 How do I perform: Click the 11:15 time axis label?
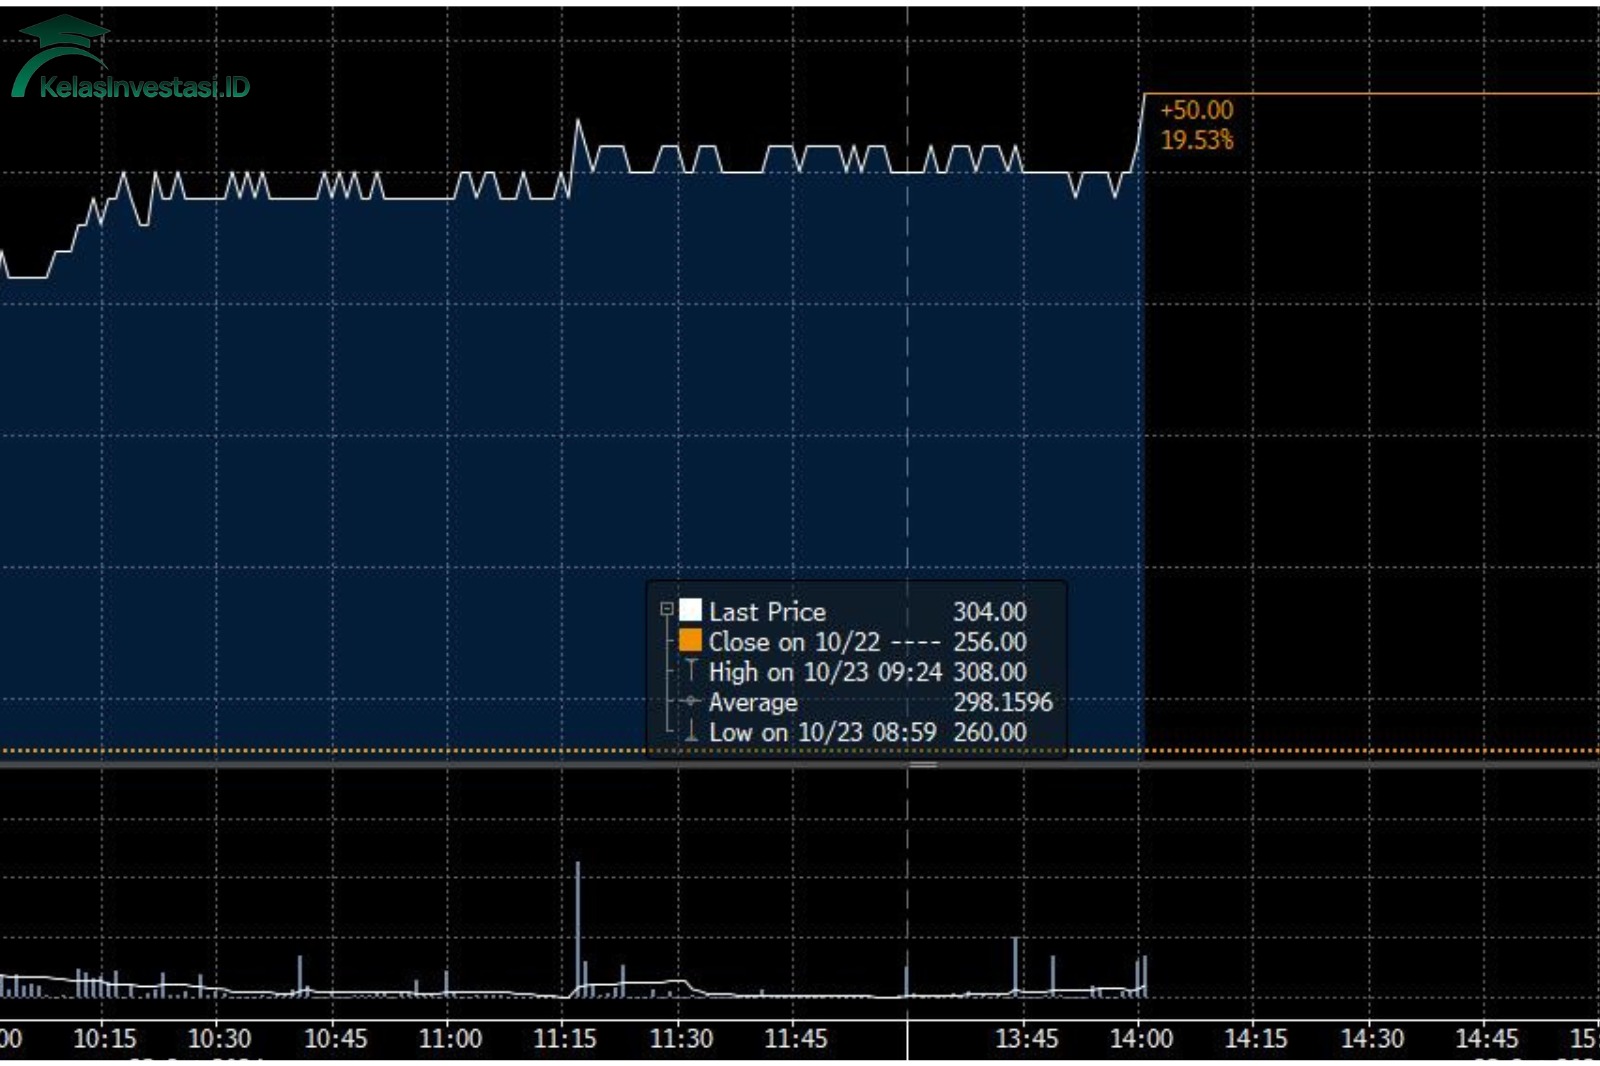(565, 1039)
